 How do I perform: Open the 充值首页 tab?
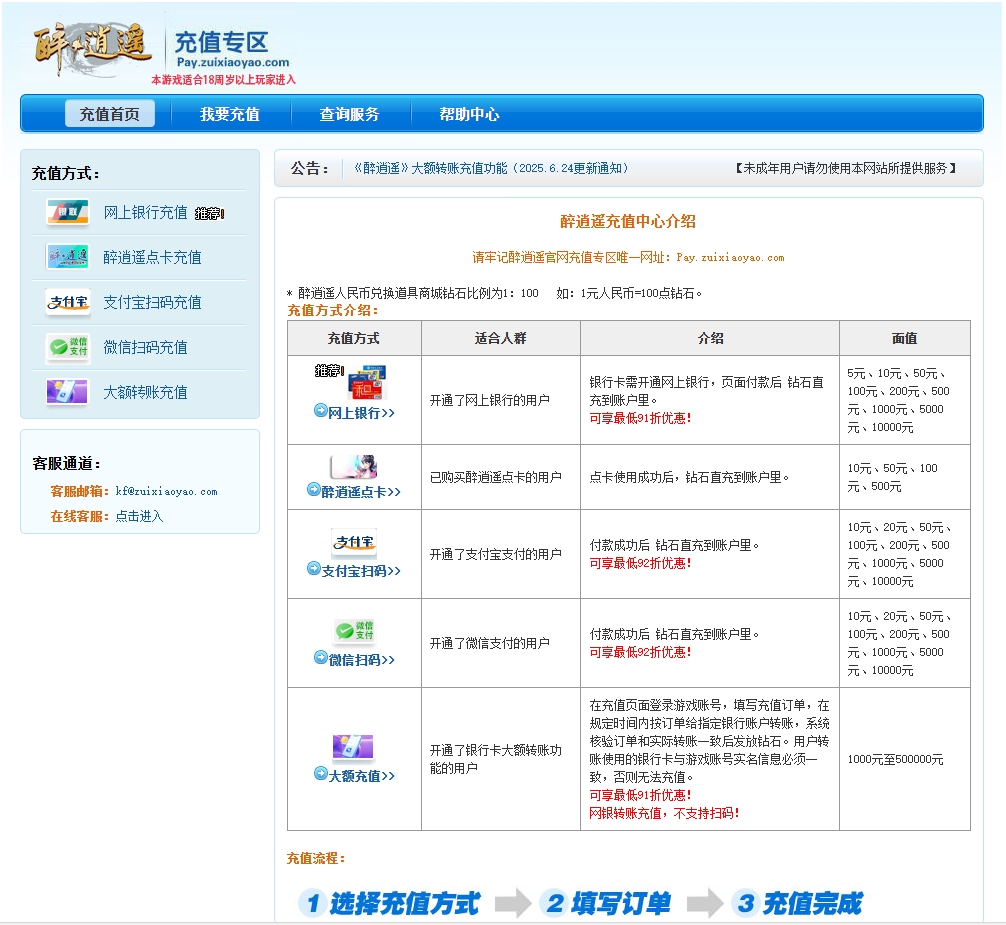point(110,114)
